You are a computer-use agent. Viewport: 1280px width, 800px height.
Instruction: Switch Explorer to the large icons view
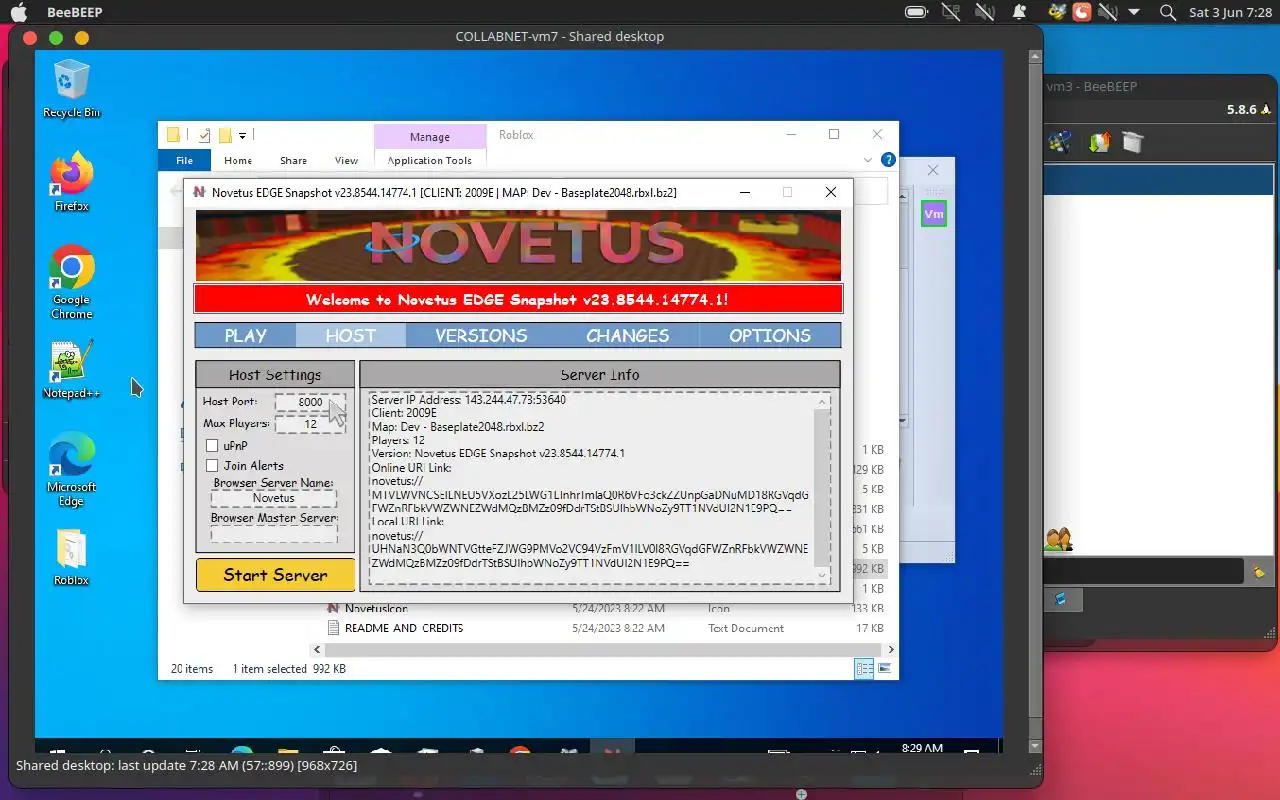[884, 669]
